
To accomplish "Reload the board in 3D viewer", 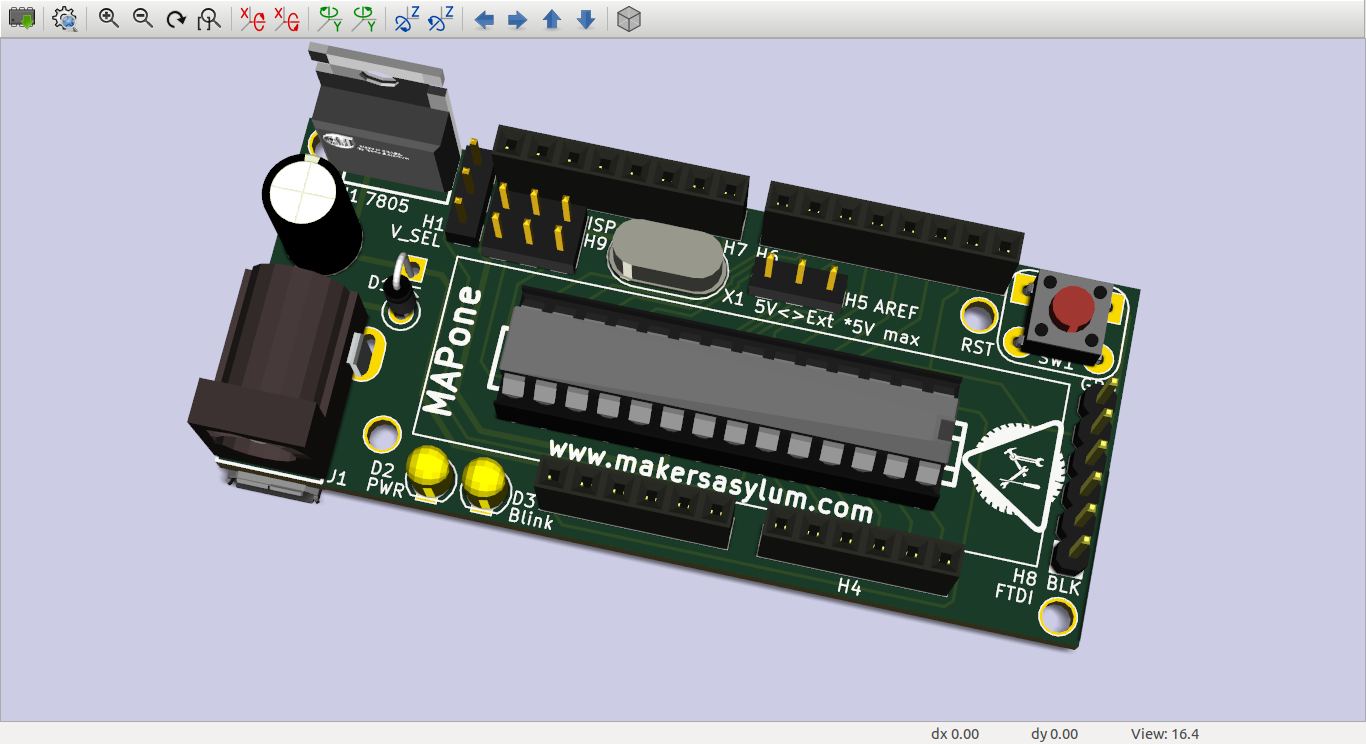I will click(x=22, y=18).
